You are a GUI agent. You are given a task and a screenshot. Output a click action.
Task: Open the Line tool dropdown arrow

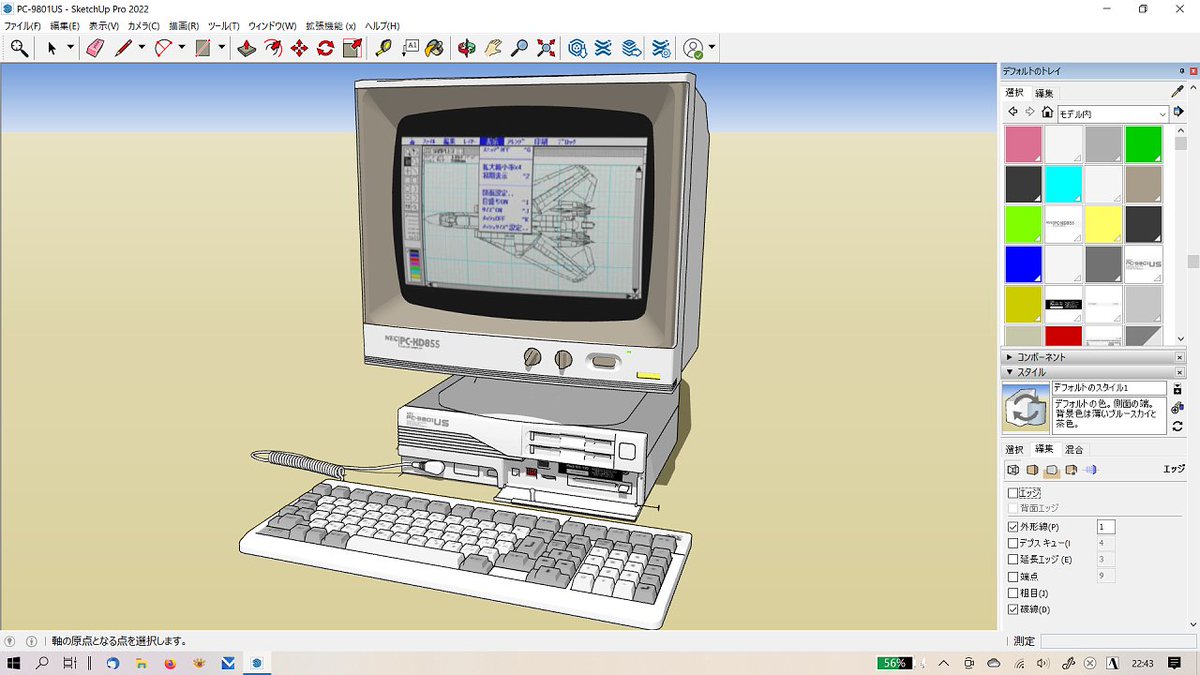(141, 47)
